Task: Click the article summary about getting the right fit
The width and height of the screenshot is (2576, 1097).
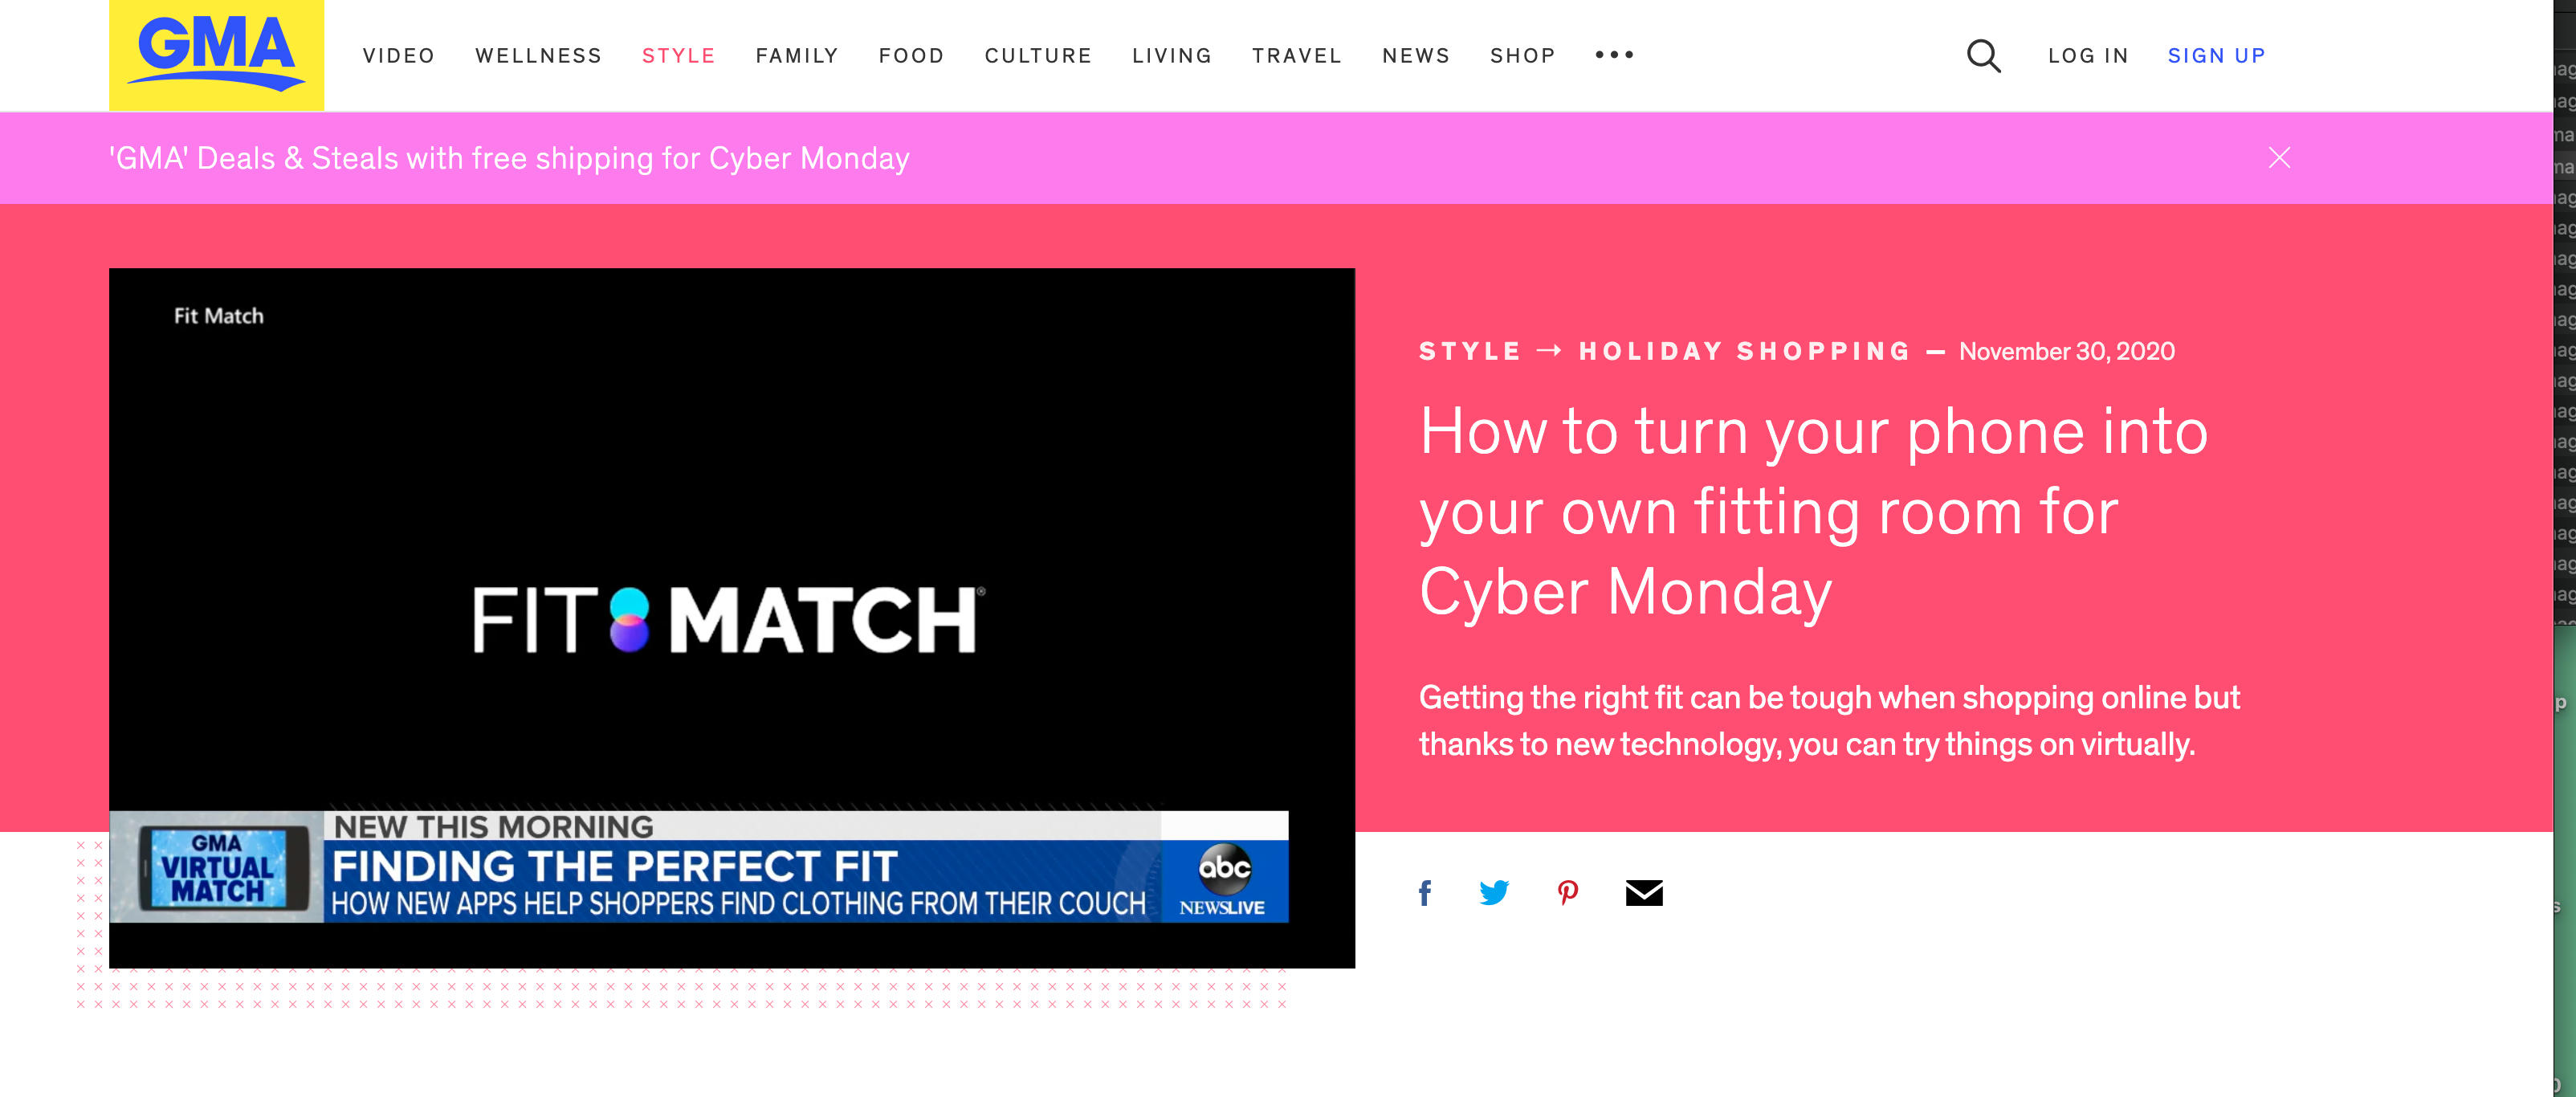Action: 1829,720
